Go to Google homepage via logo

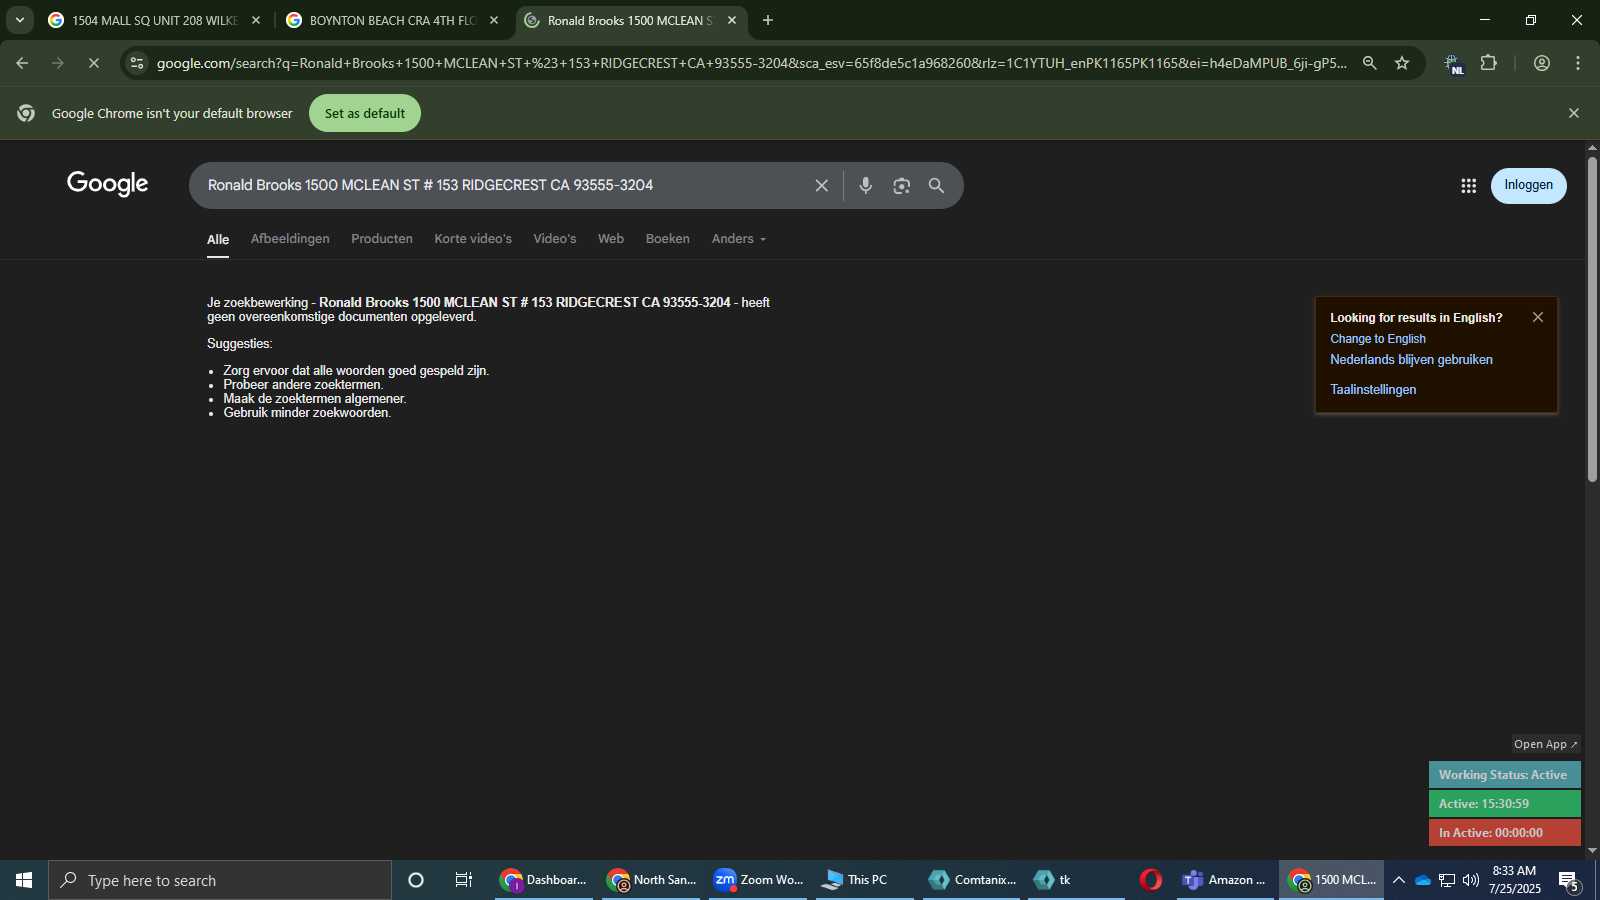[x=108, y=184]
